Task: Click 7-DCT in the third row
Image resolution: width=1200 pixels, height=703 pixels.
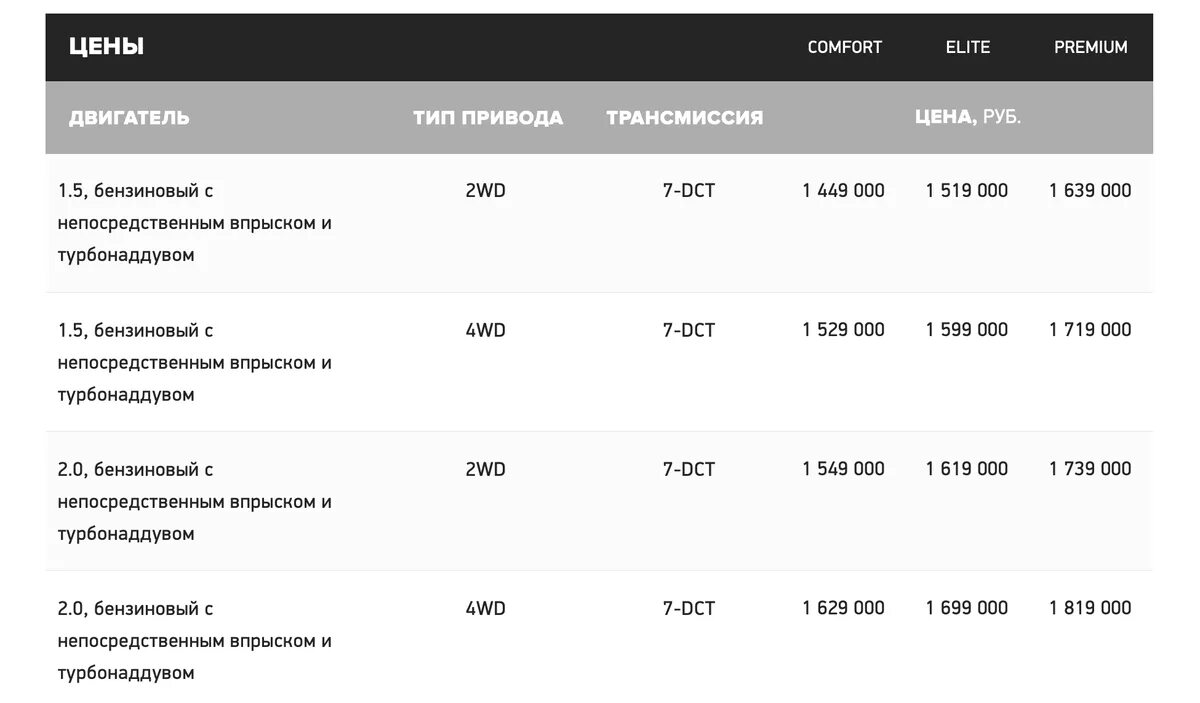Action: (x=689, y=468)
